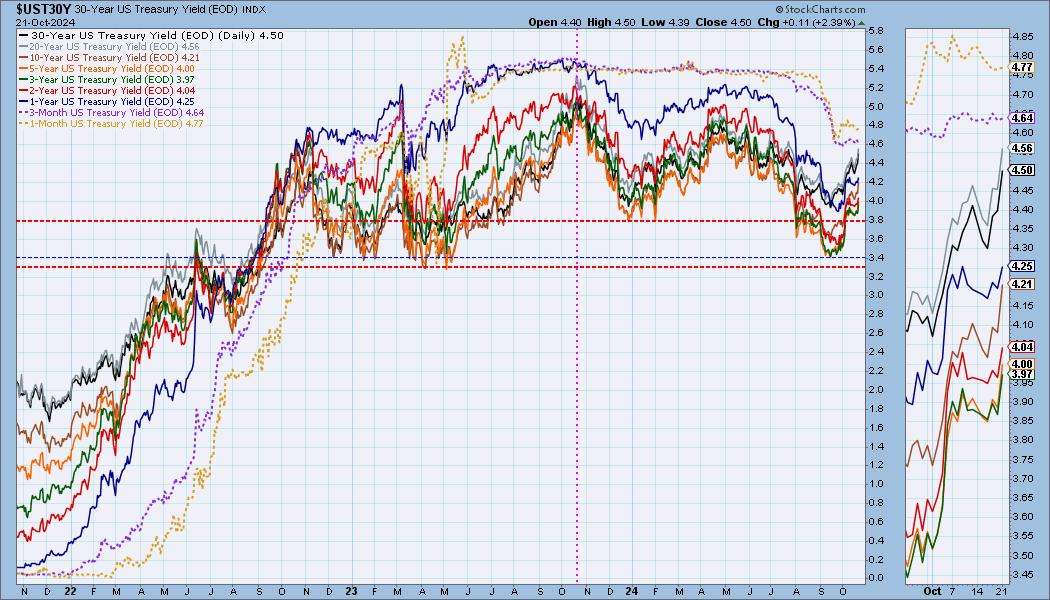Click legend entry 3-Month US Treasury Yield 4.64
Screen dimensions: 1050x600
pyautogui.click(x=112, y=112)
